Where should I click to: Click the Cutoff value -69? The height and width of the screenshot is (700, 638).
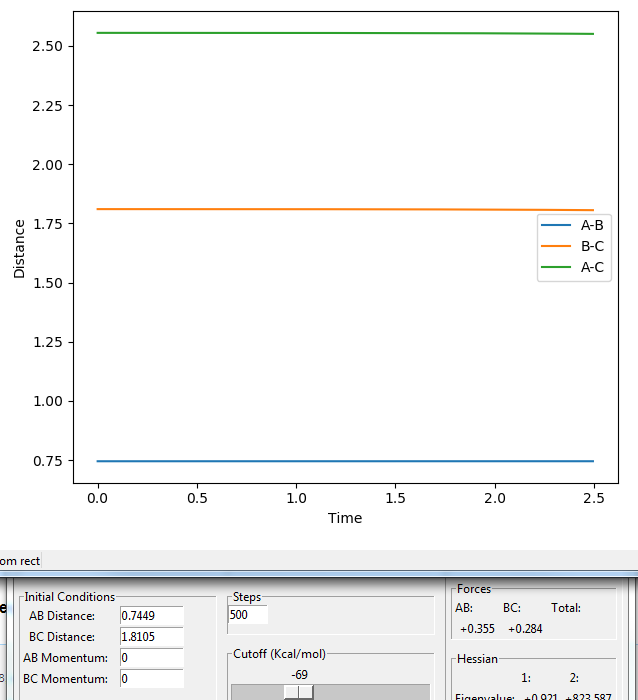click(299, 675)
